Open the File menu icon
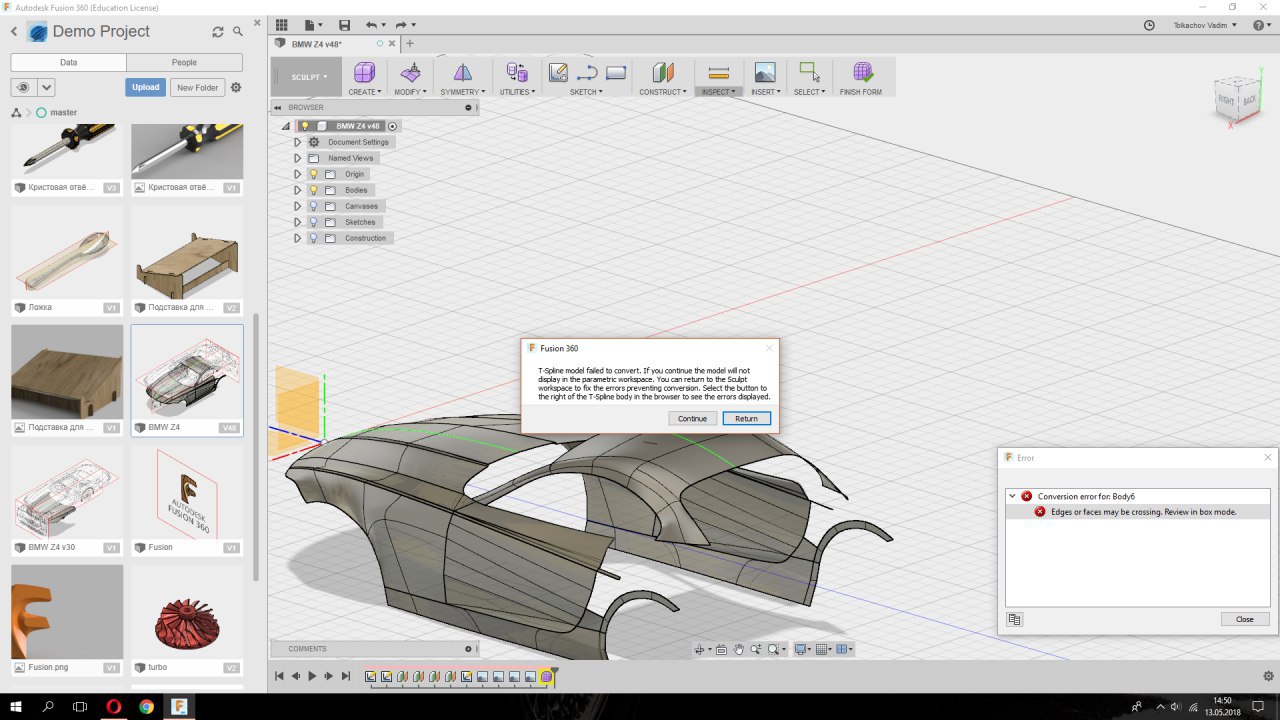1280x720 pixels. (312, 25)
